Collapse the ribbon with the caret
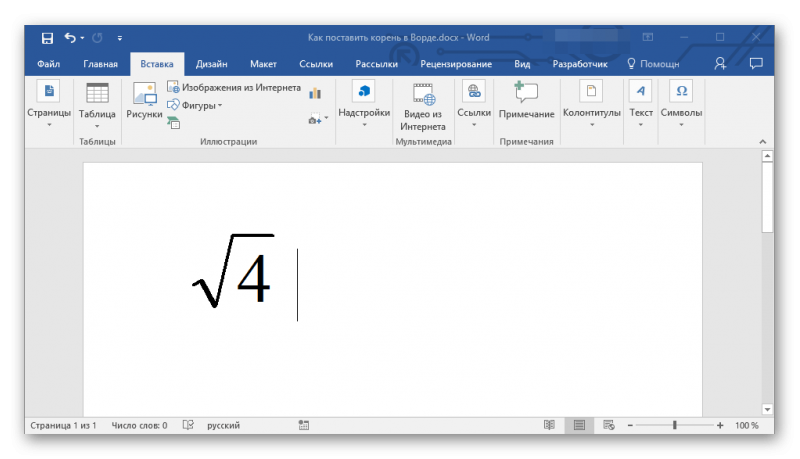The image size is (800, 459). point(763,142)
